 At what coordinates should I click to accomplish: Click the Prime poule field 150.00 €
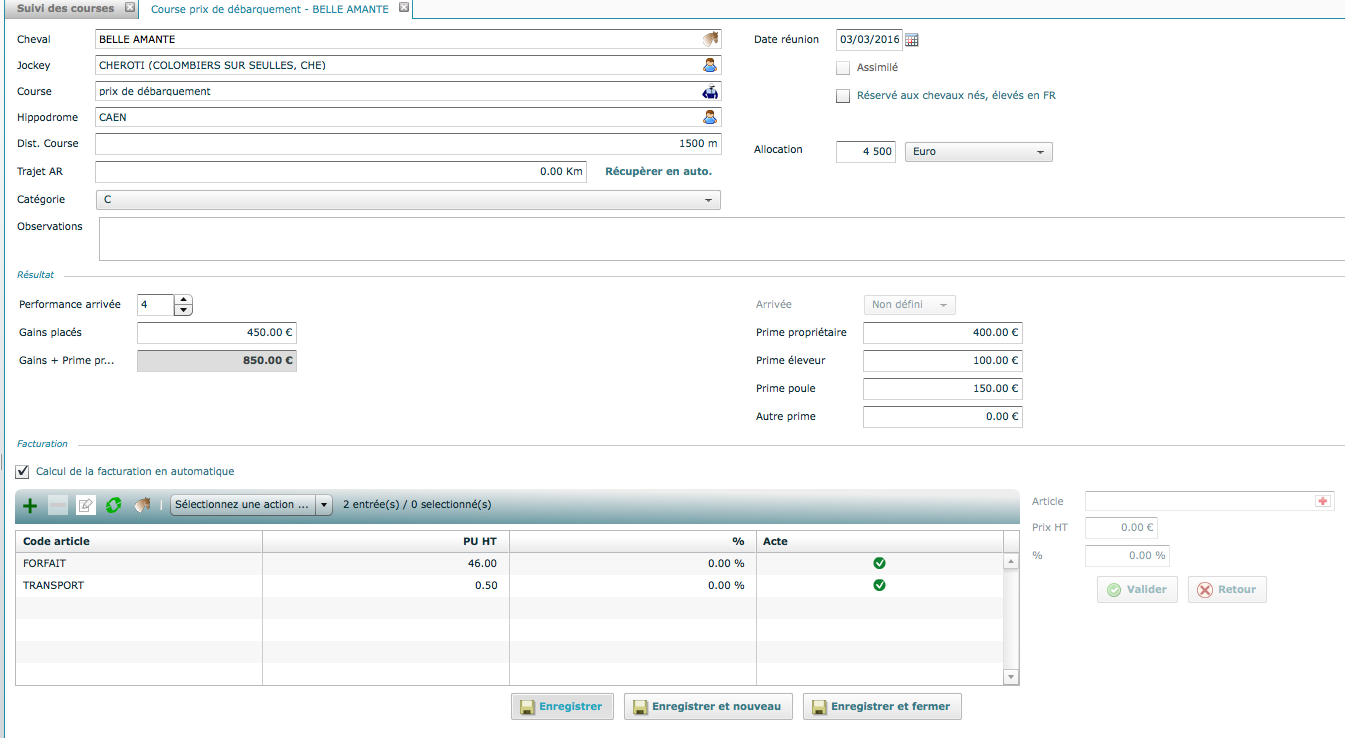(943, 389)
